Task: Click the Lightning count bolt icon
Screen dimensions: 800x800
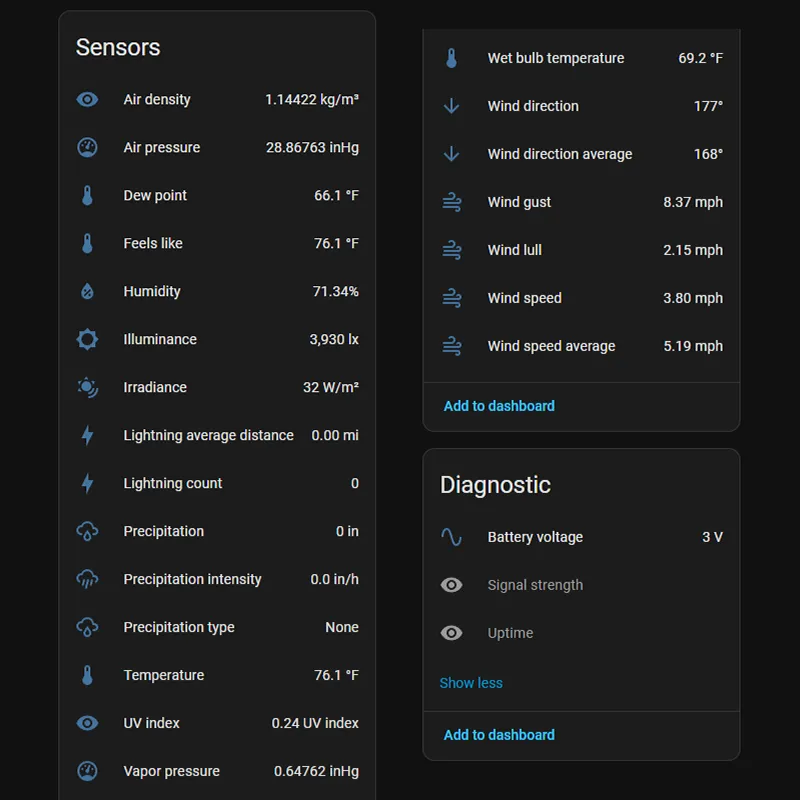Action: tap(88, 483)
